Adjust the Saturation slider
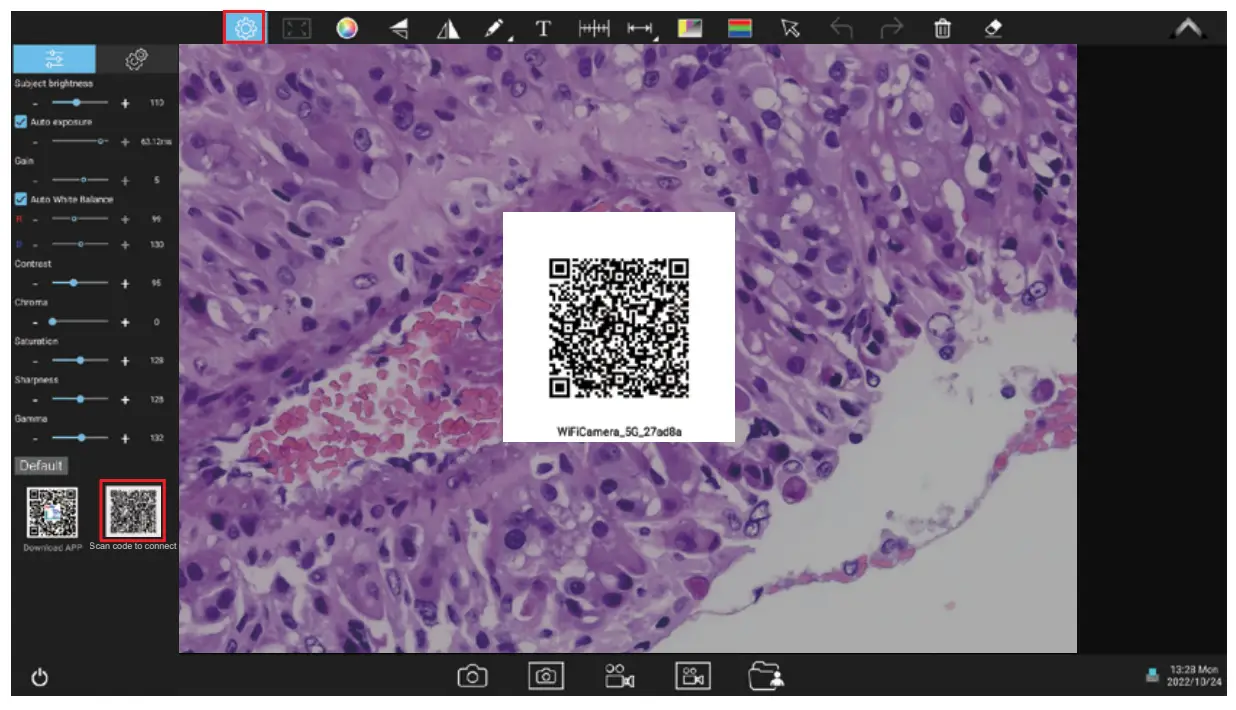The width and height of the screenshot is (1236, 710). tap(80, 360)
